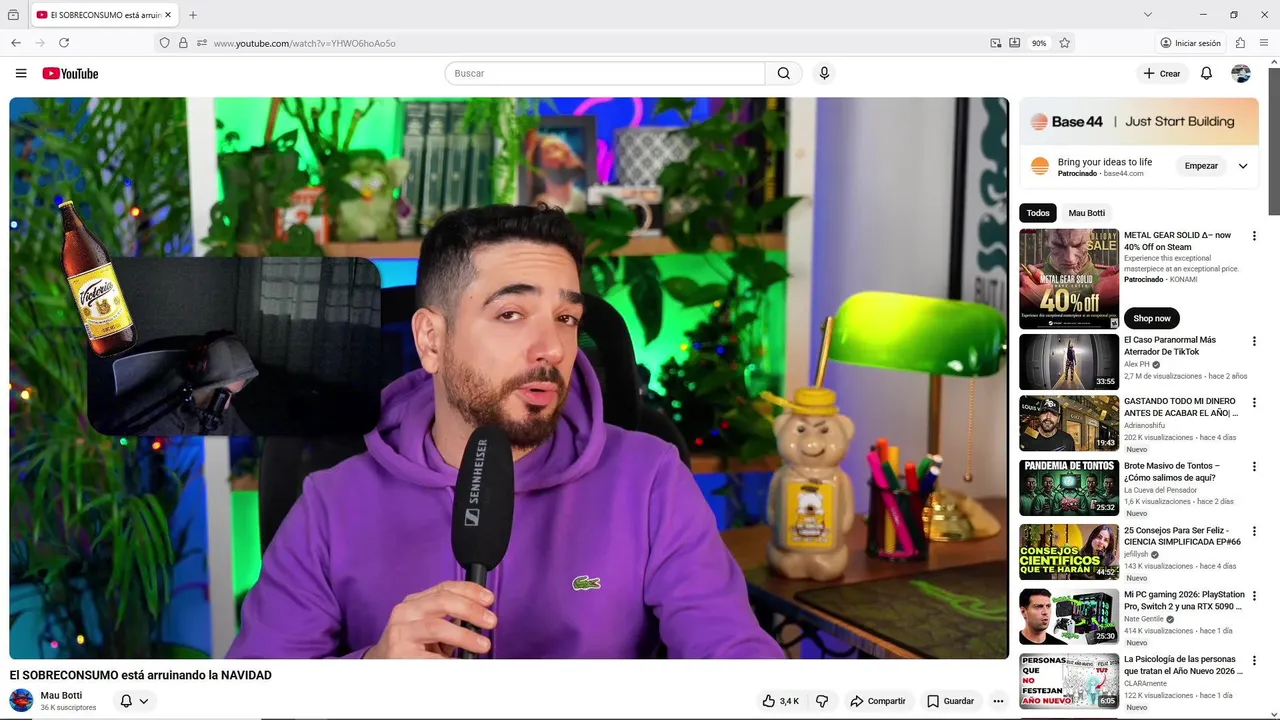
Task: Open the Mau Botti channel avatar
Action: (x=21, y=700)
